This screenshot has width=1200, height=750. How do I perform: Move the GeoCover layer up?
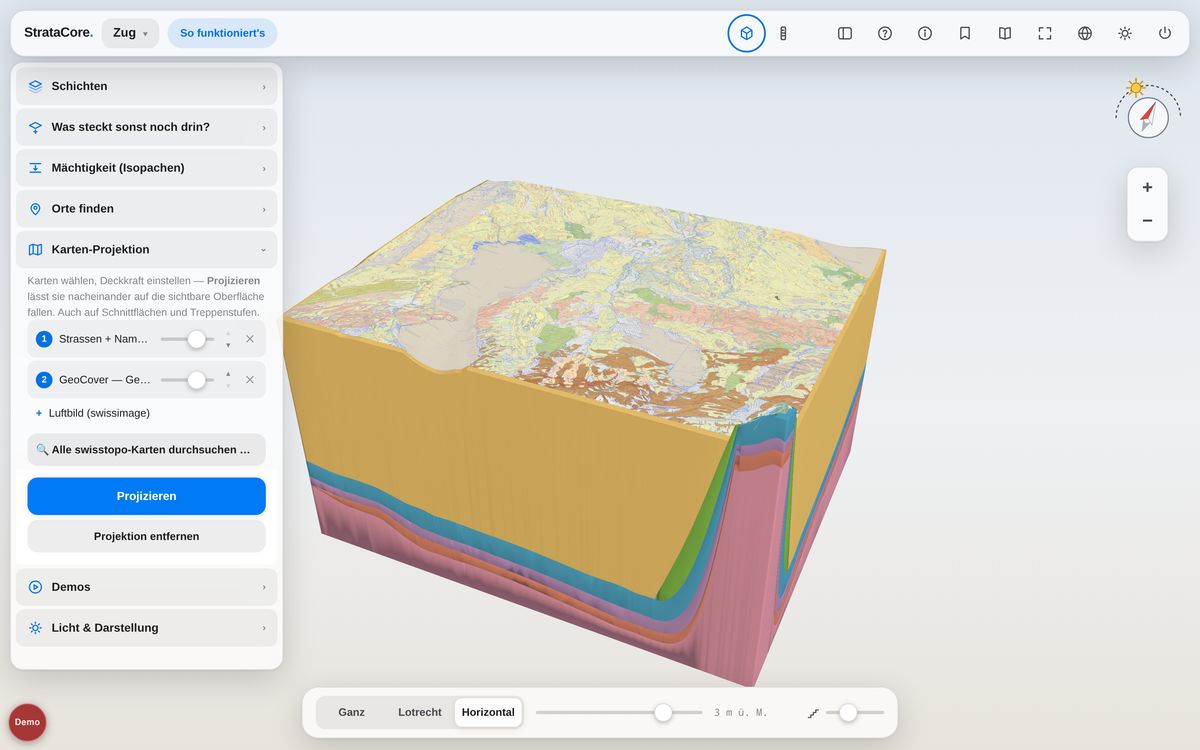point(228,374)
